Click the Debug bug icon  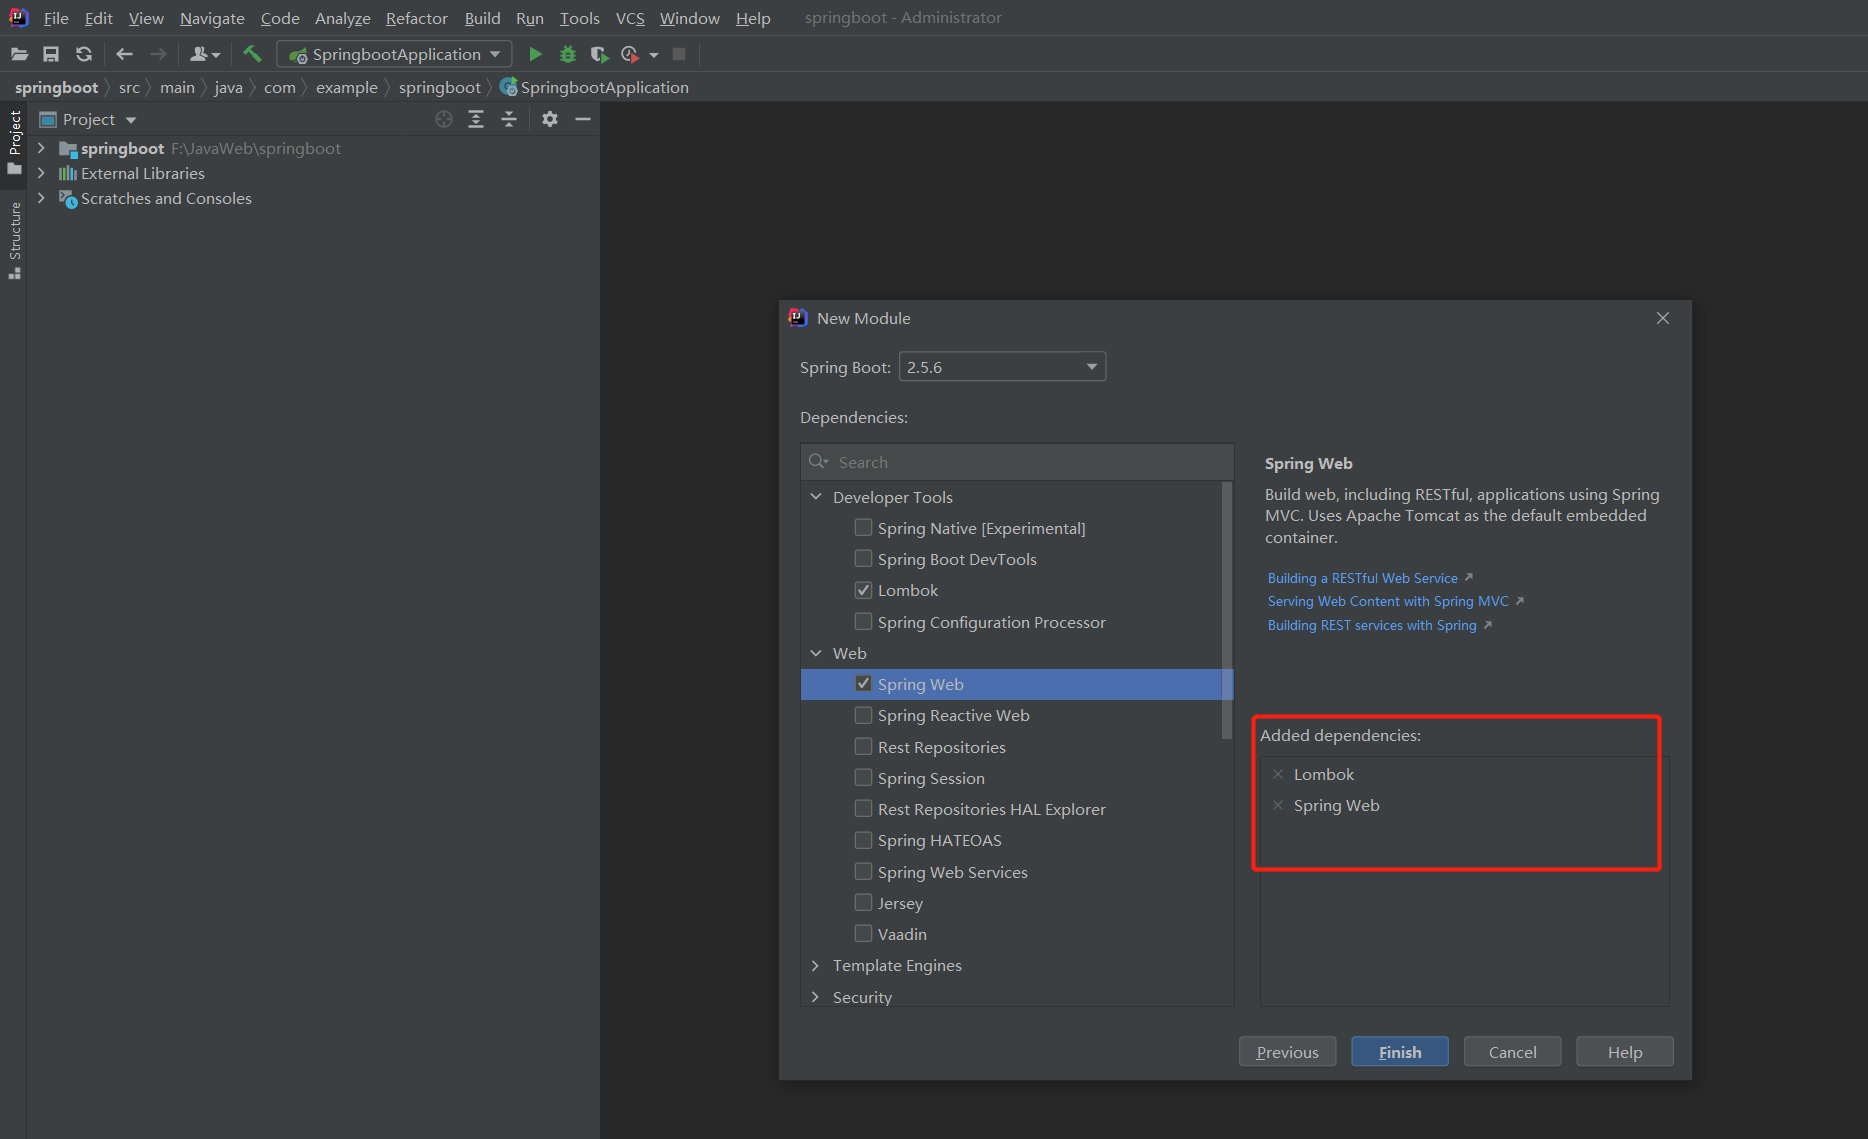pyautogui.click(x=567, y=54)
